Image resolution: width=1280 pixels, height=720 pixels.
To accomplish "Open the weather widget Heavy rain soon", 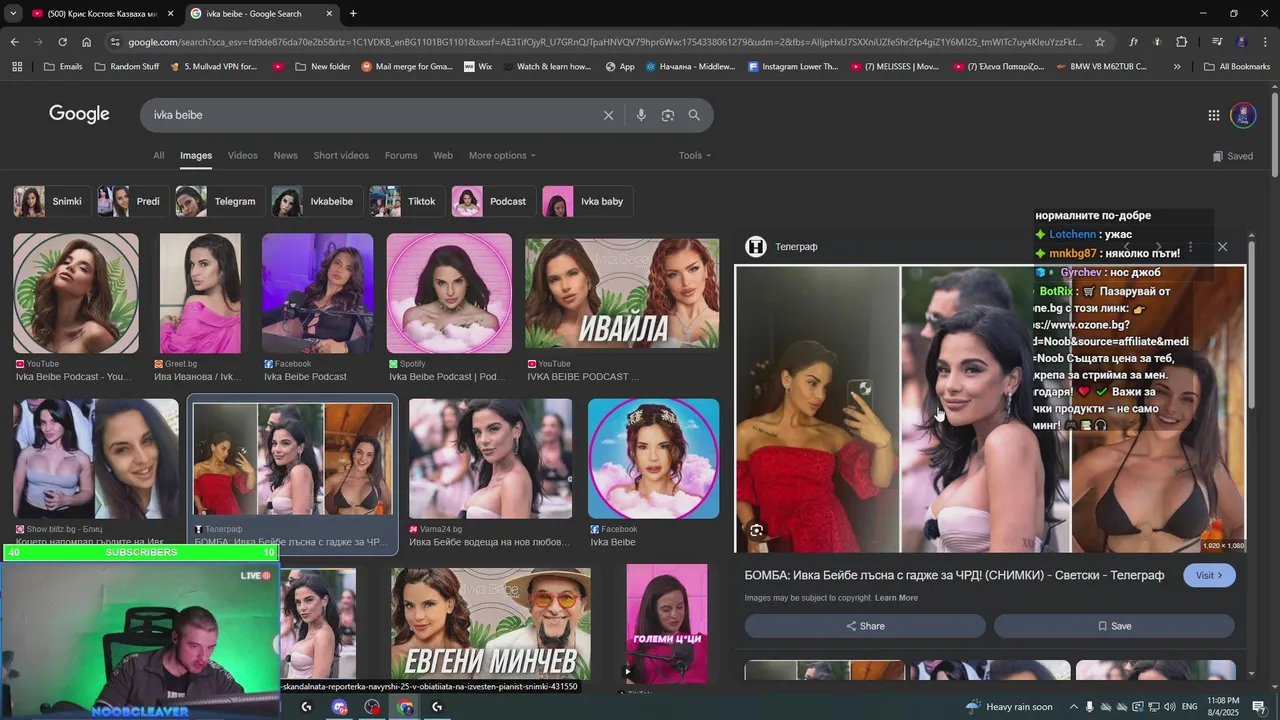I will [1009, 707].
